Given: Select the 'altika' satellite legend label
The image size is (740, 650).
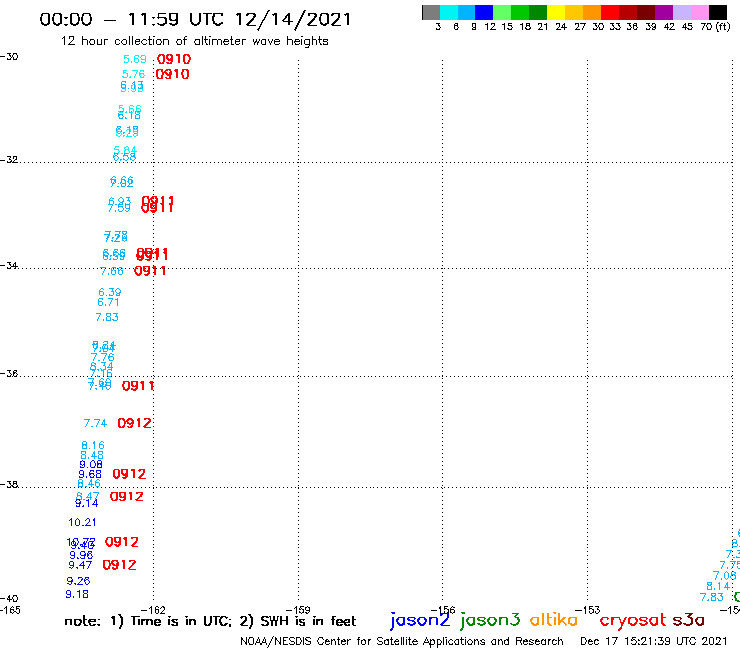Looking at the screenshot, I should click(x=553, y=620).
